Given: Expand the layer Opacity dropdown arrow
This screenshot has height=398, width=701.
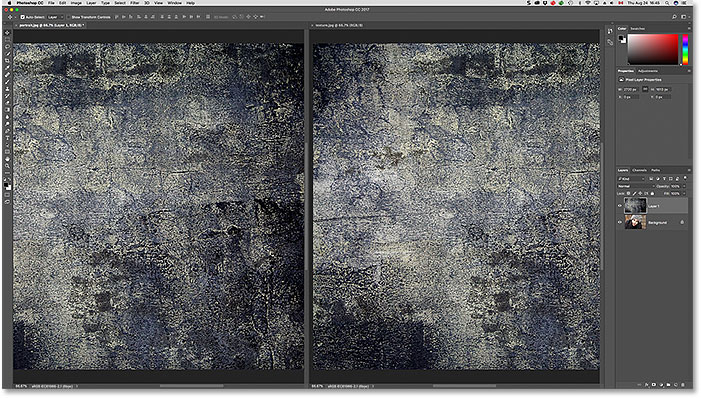Looking at the screenshot, I should point(684,186).
